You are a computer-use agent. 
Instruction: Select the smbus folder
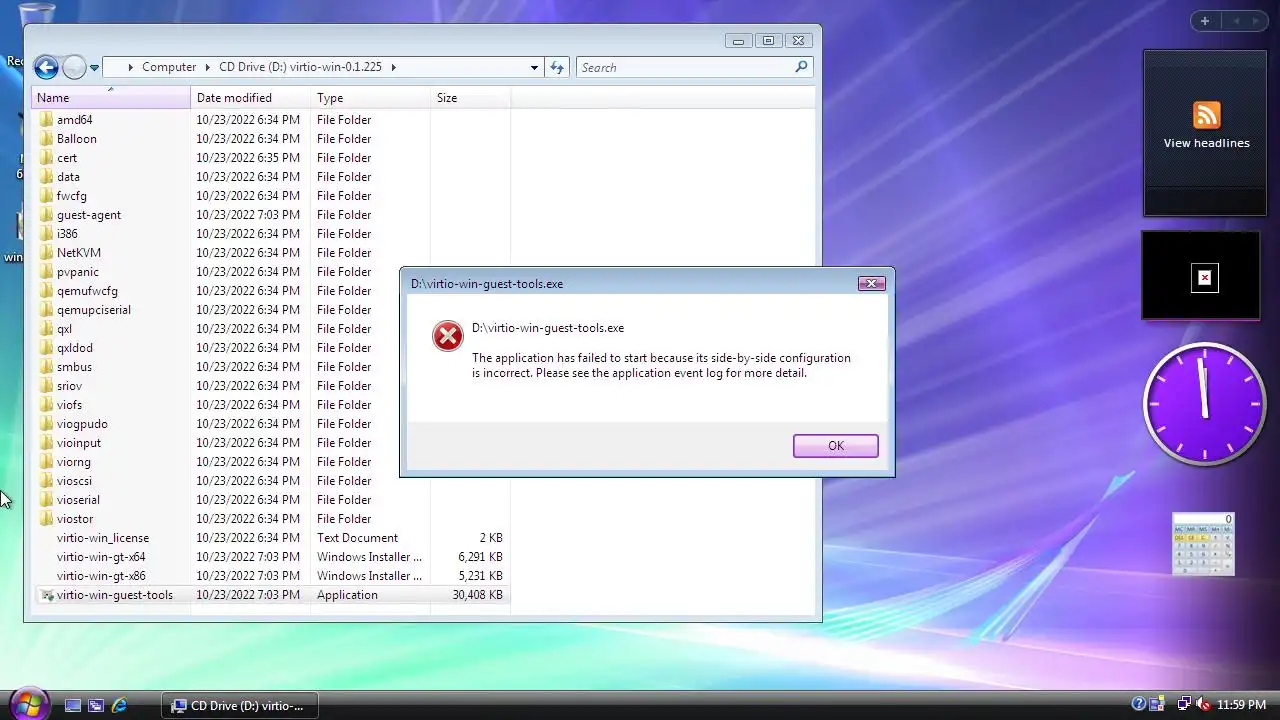click(74, 367)
